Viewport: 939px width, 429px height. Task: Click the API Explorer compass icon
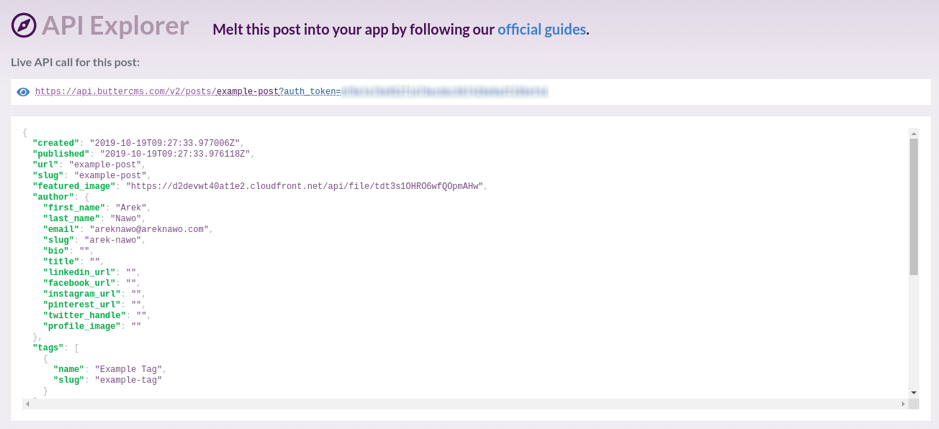click(x=24, y=26)
